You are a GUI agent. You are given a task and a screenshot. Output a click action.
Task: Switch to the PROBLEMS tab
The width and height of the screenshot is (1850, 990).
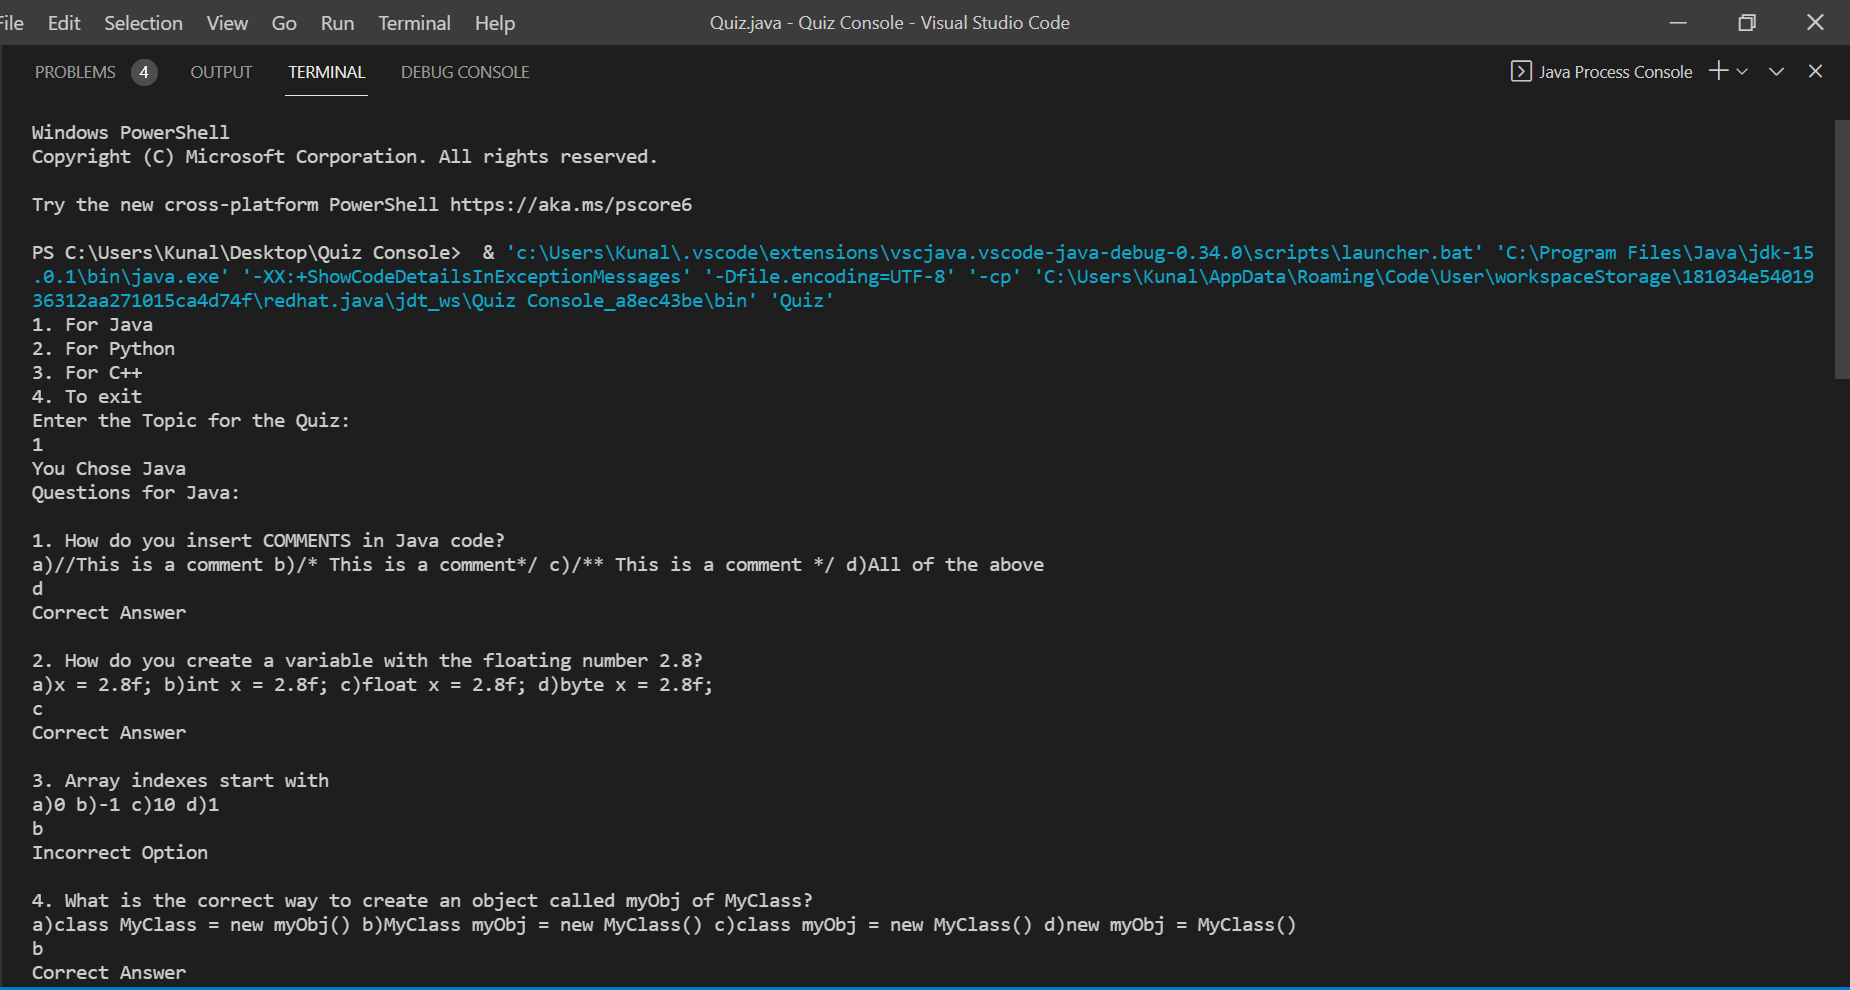coord(76,71)
